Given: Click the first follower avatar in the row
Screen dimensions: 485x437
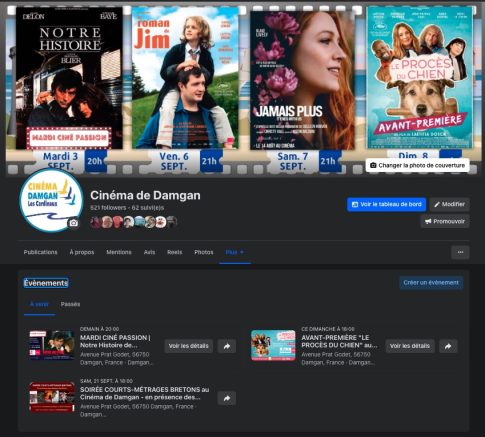Looking at the screenshot, I should (96, 222).
